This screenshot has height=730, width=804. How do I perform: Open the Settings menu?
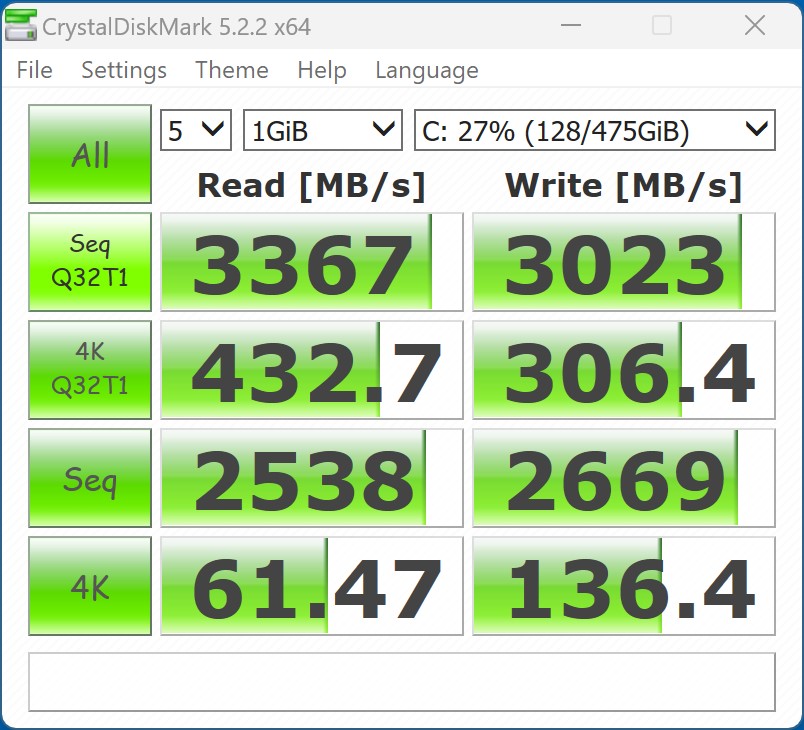tap(124, 70)
